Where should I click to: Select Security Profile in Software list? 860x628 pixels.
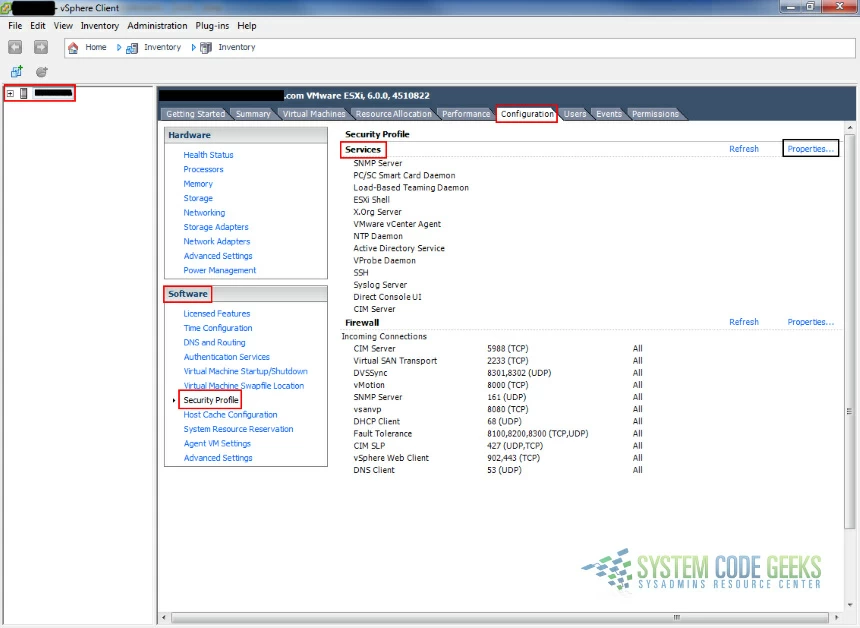click(x=211, y=400)
